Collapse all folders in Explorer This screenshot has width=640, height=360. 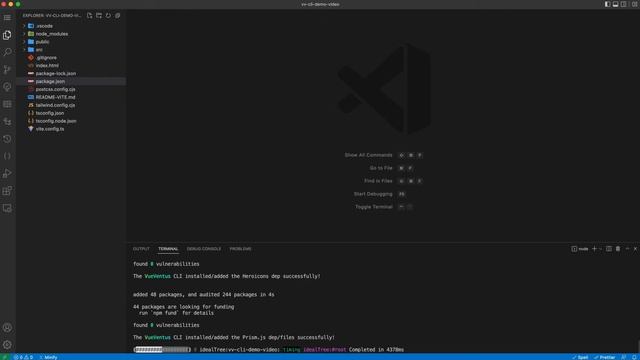[118, 16]
